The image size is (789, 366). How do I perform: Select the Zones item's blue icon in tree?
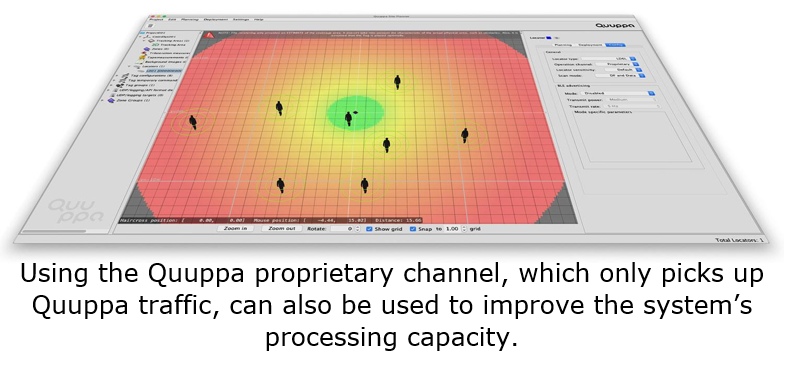click(x=146, y=49)
